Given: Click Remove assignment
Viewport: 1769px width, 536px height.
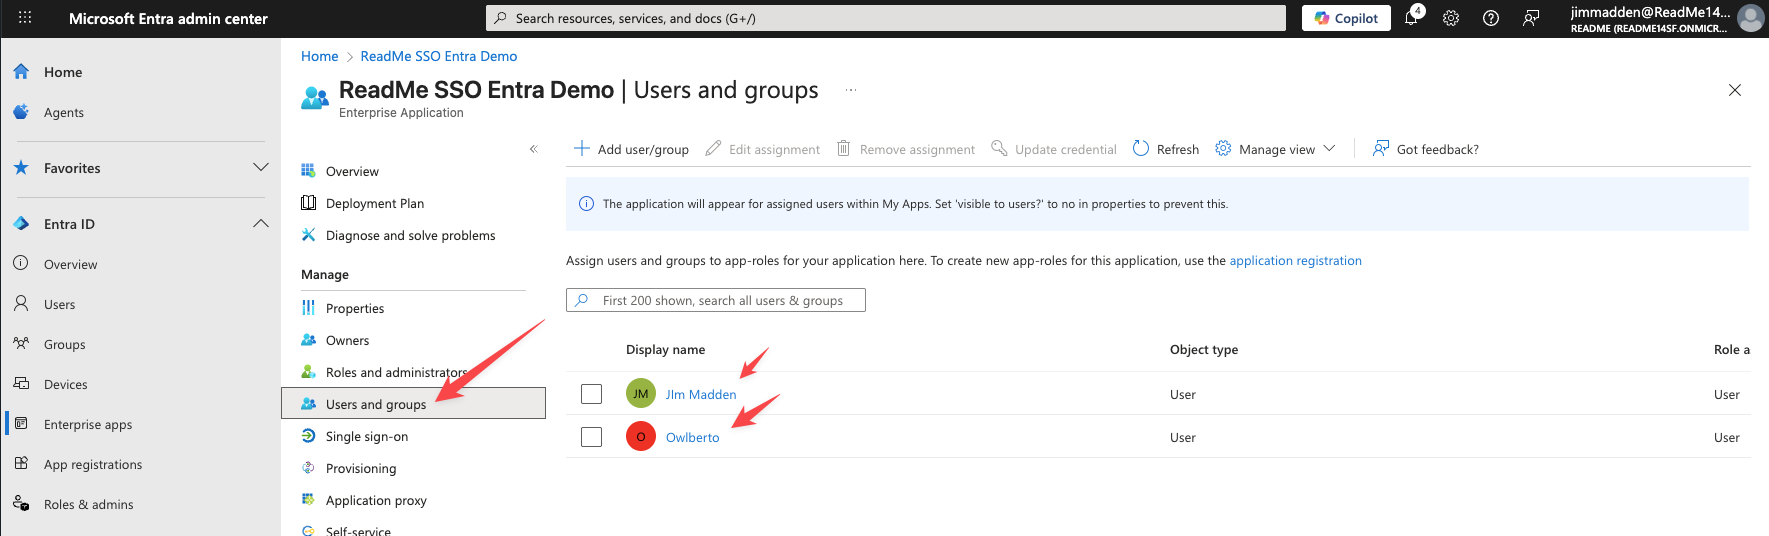Looking at the screenshot, I should point(905,149).
